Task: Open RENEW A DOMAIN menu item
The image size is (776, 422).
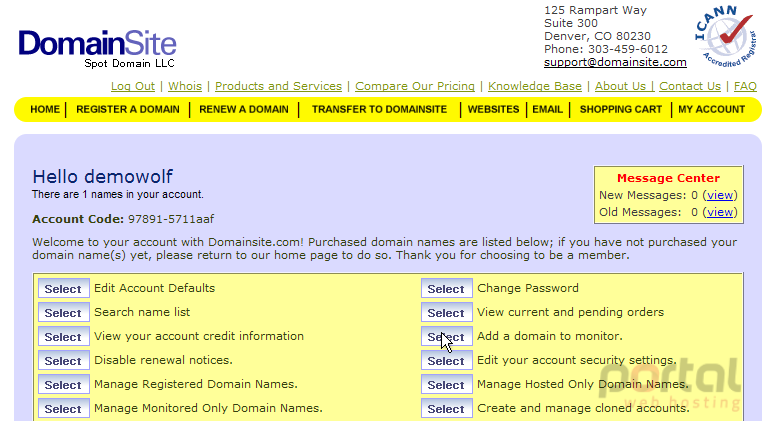Action: coord(243,109)
